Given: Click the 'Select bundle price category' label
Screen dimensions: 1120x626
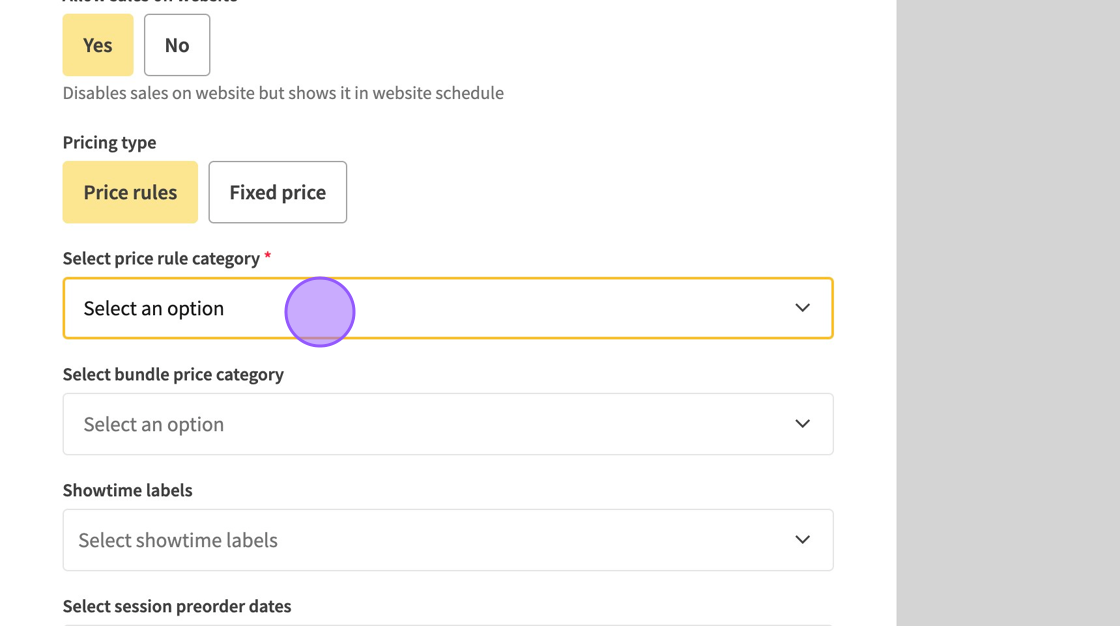Looking at the screenshot, I should (x=173, y=374).
